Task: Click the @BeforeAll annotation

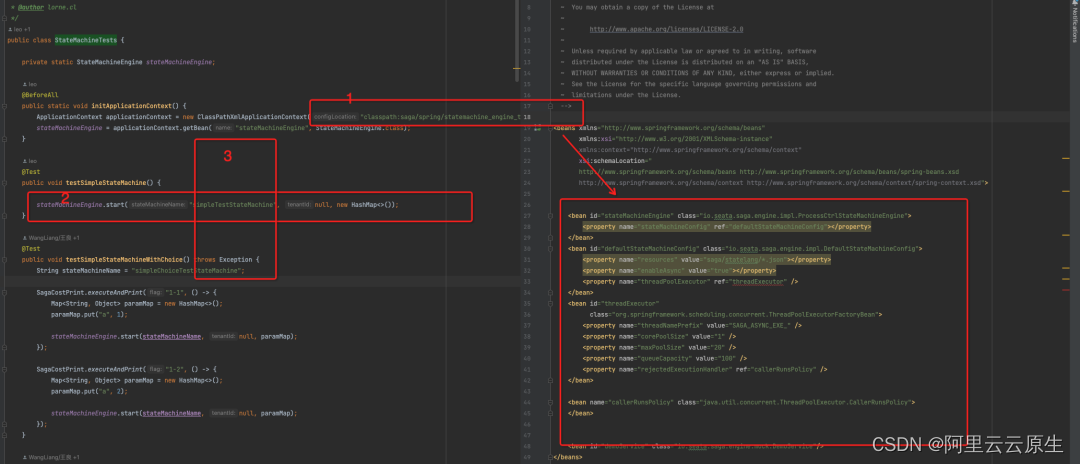Action: click(39, 95)
